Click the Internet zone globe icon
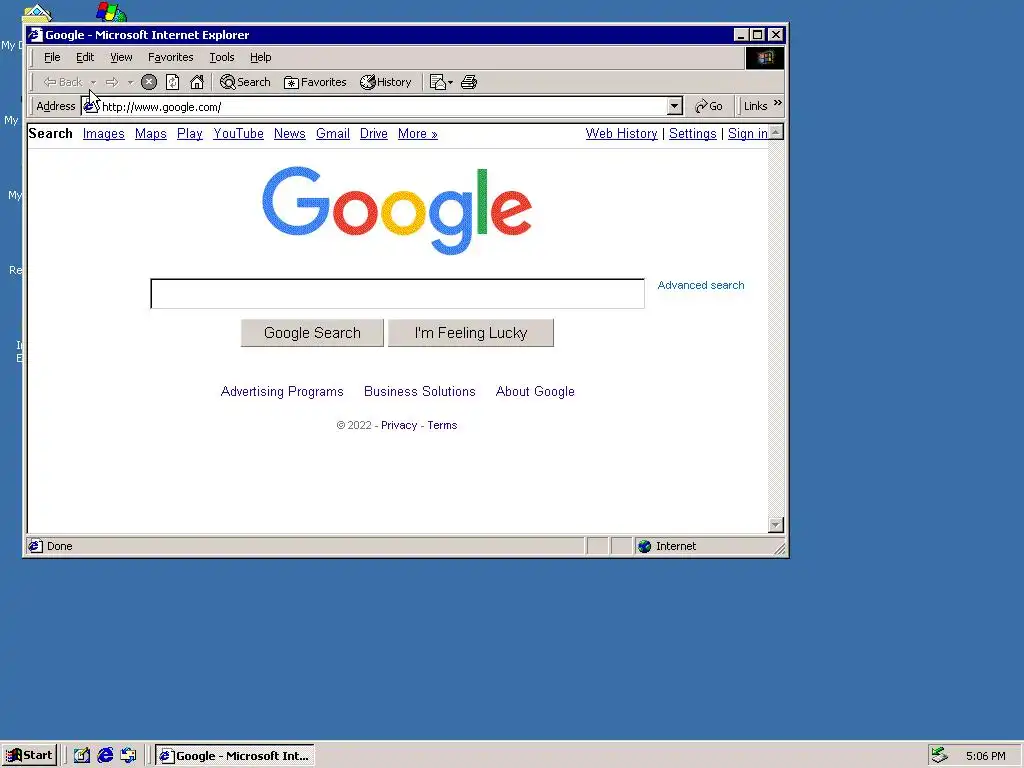This screenshot has width=1024, height=768. coord(645,547)
